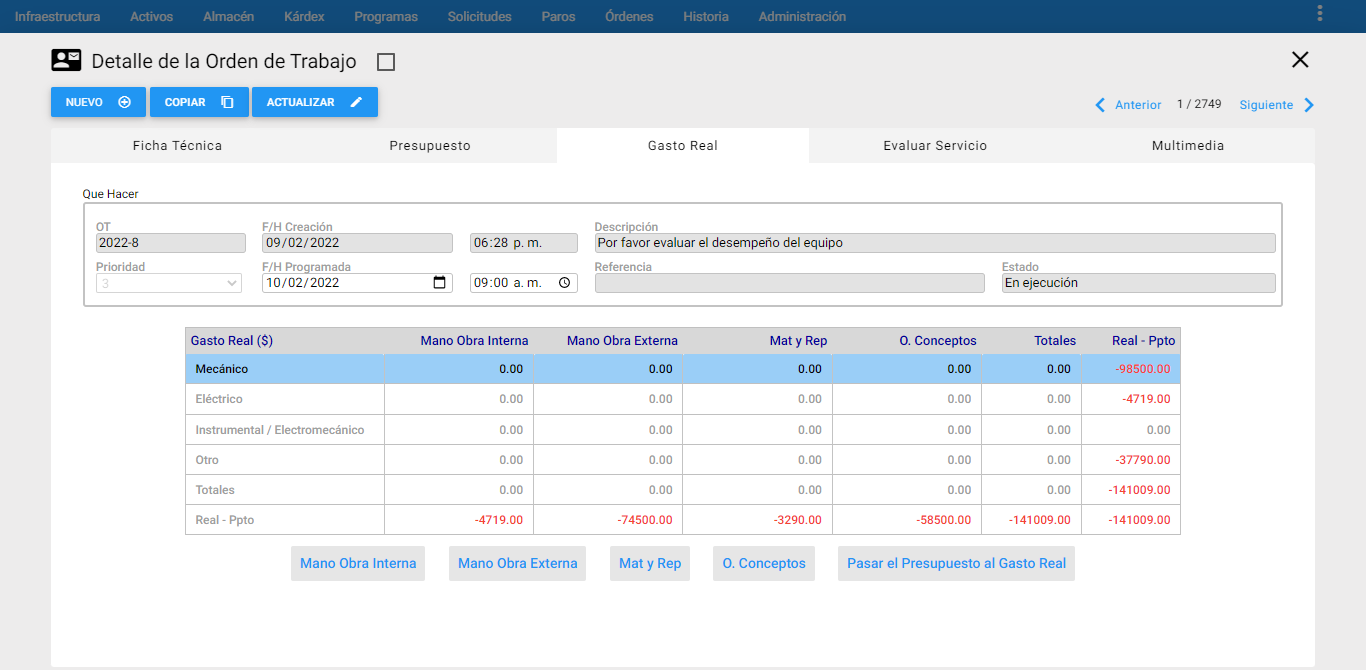
Task: Click the COPIAR button
Action: (x=199, y=102)
